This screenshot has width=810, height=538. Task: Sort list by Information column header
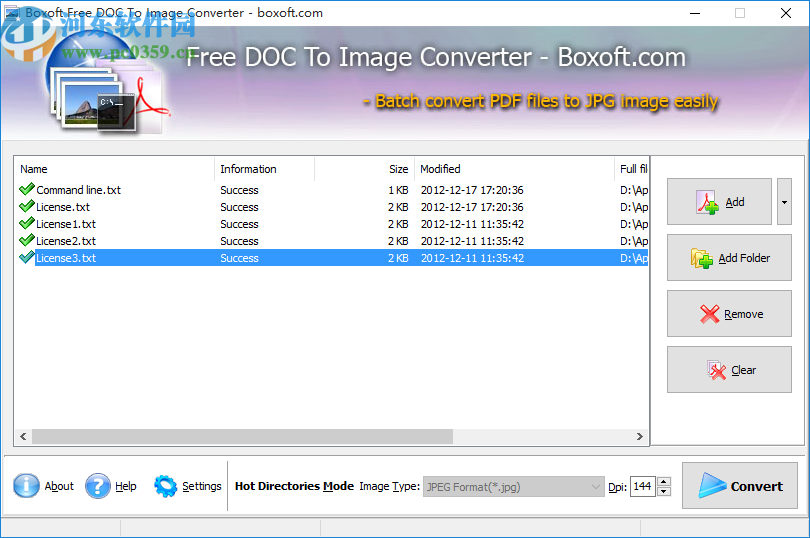click(264, 169)
